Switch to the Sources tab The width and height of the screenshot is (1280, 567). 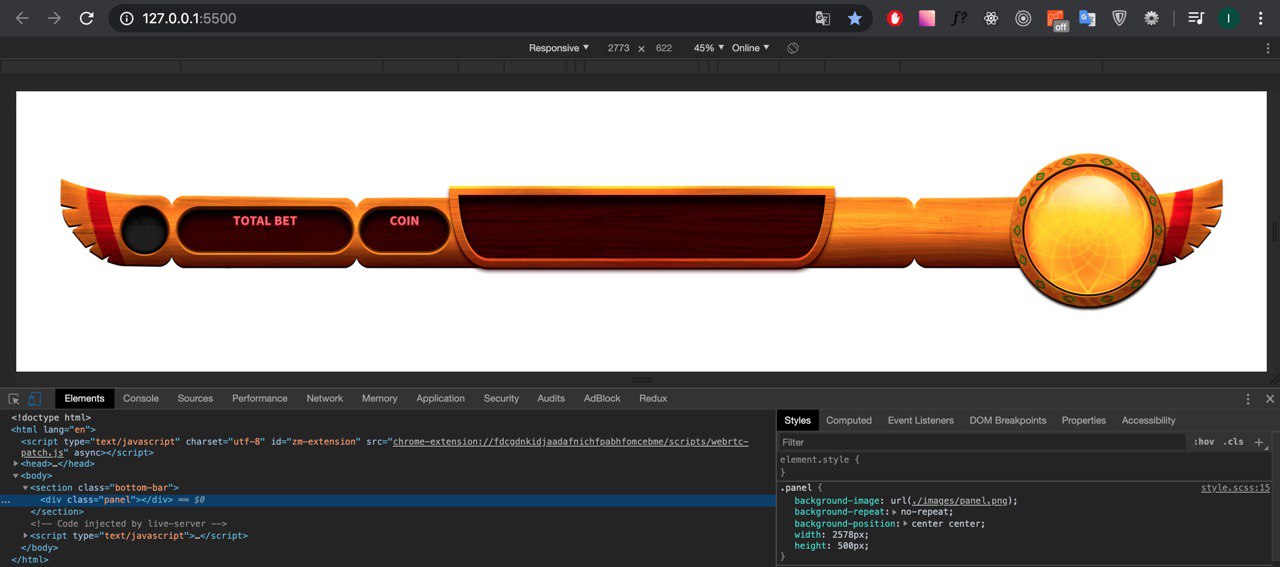[x=195, y=398]
